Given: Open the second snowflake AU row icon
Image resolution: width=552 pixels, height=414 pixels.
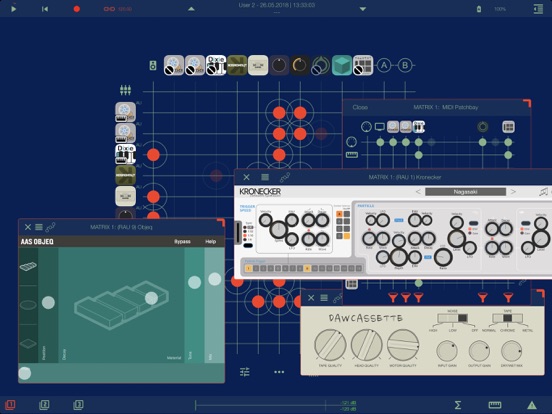Looking at the screenshot, I should pos(125,133).
